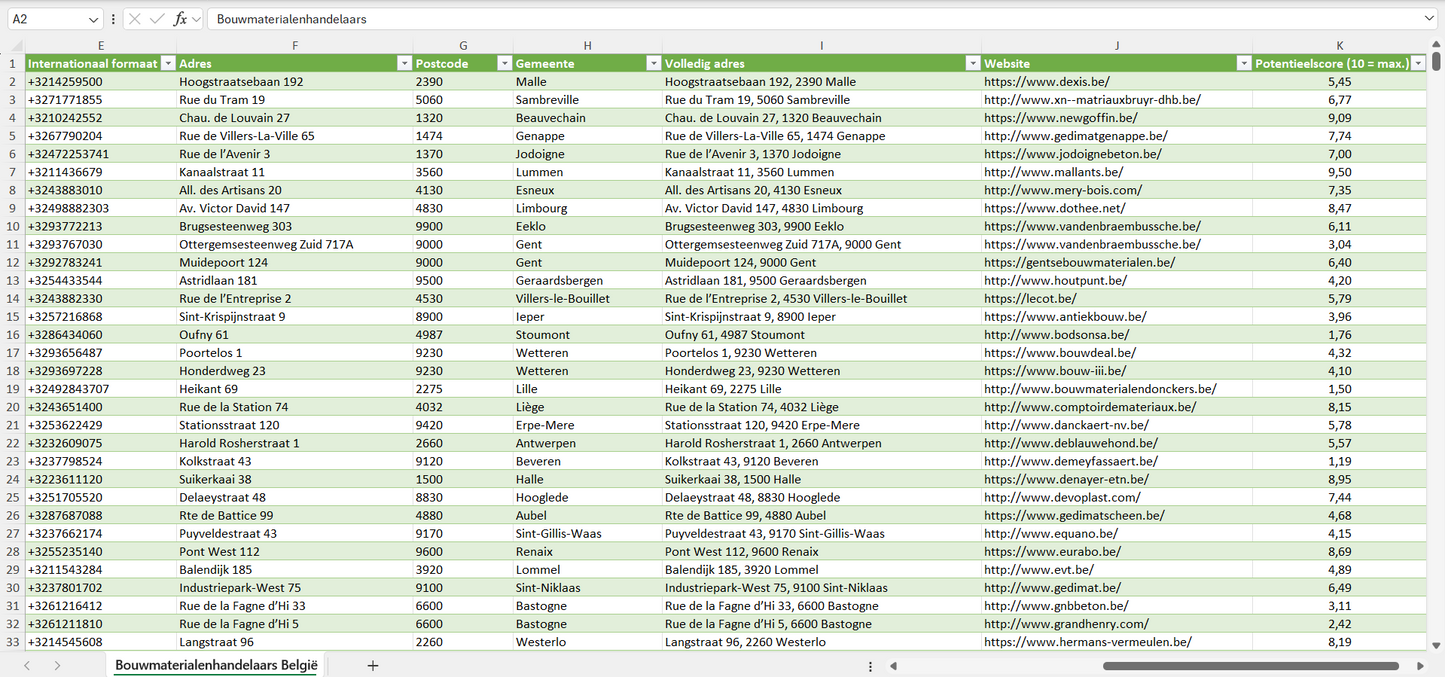The image size is (1445, 677).
Task: Click the next sheet navigation arrow
Action: [x=57, y=665]
